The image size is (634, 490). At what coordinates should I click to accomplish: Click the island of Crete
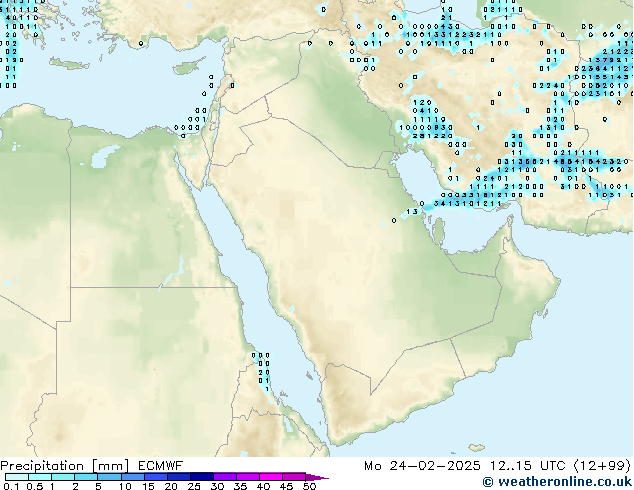coord(68,64)
